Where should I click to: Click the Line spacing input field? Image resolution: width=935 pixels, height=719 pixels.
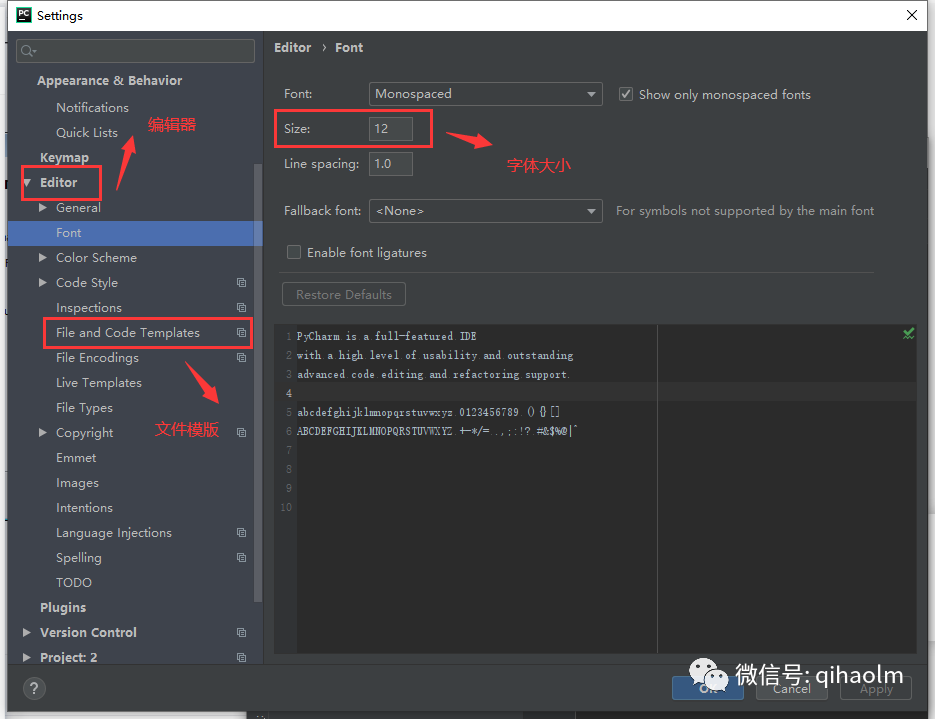[x=391, y=164]
